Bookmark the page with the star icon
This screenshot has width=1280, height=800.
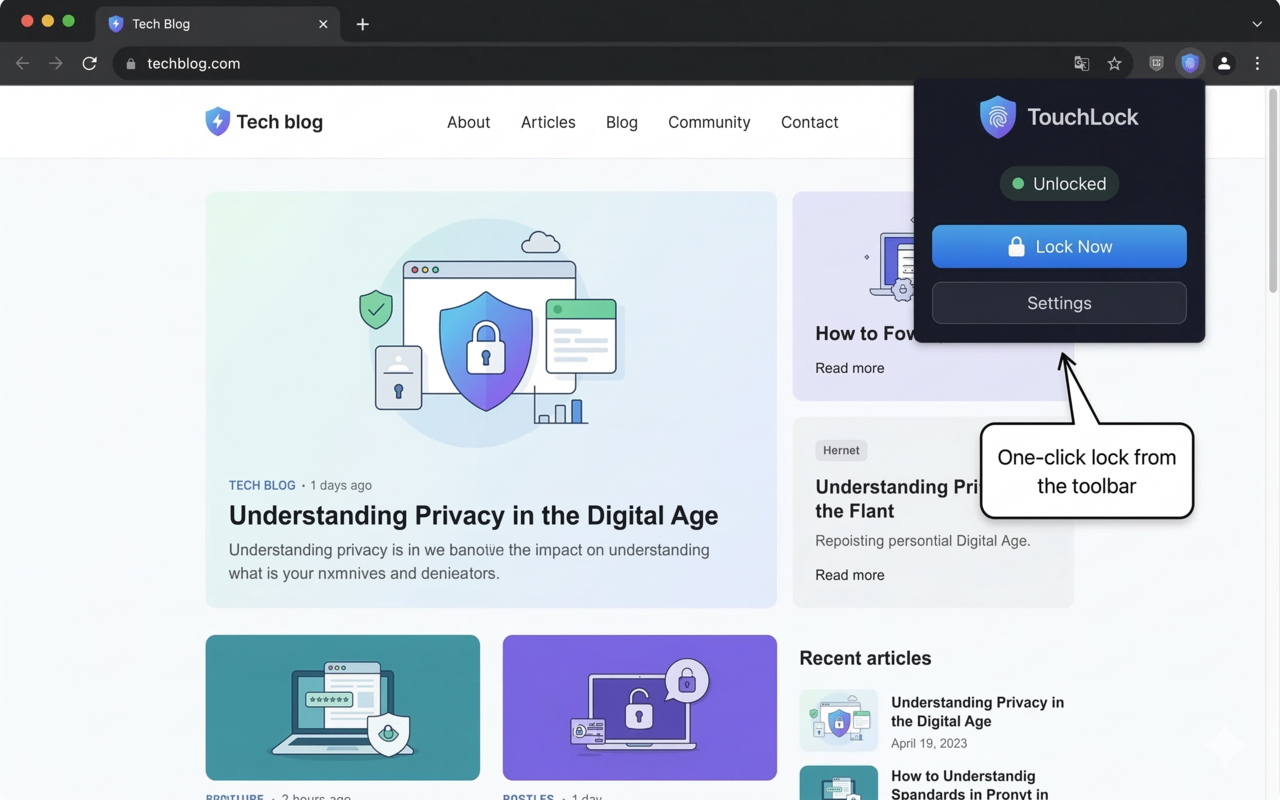pyautogui.click(x=1115, y=63)
